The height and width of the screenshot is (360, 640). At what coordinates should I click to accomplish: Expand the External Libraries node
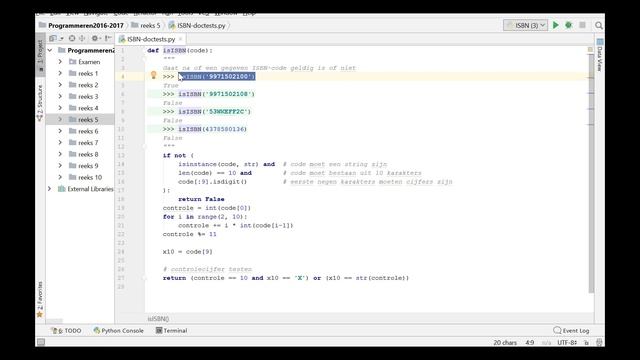click(x=50, y=189)
